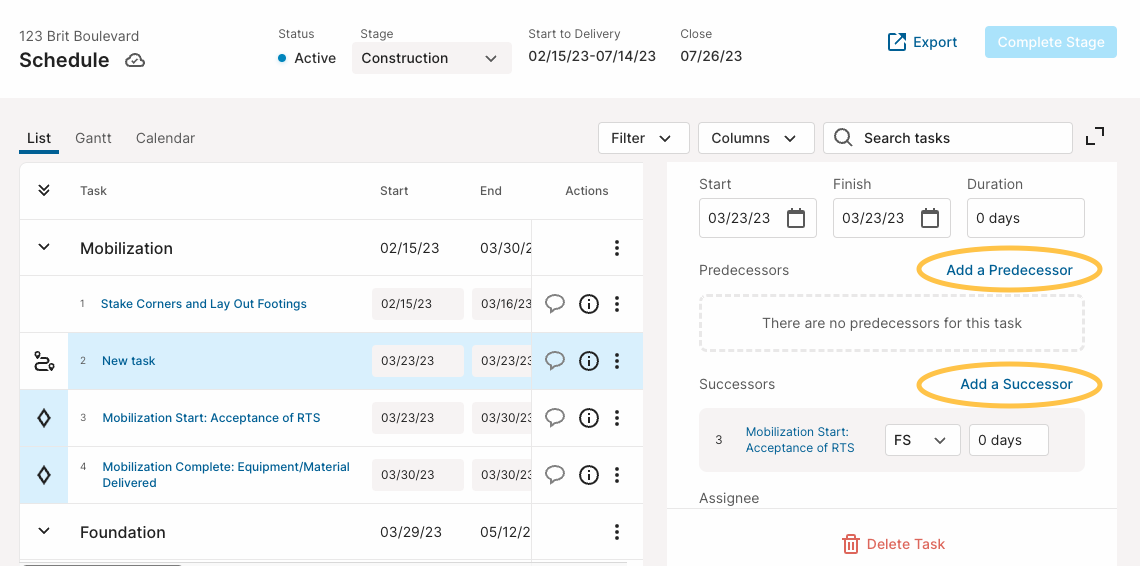Click Mobilization Start row start date 03/23/23
Image resolution: width=1140 pixels, height=566 pixels.
coord(417,418)
